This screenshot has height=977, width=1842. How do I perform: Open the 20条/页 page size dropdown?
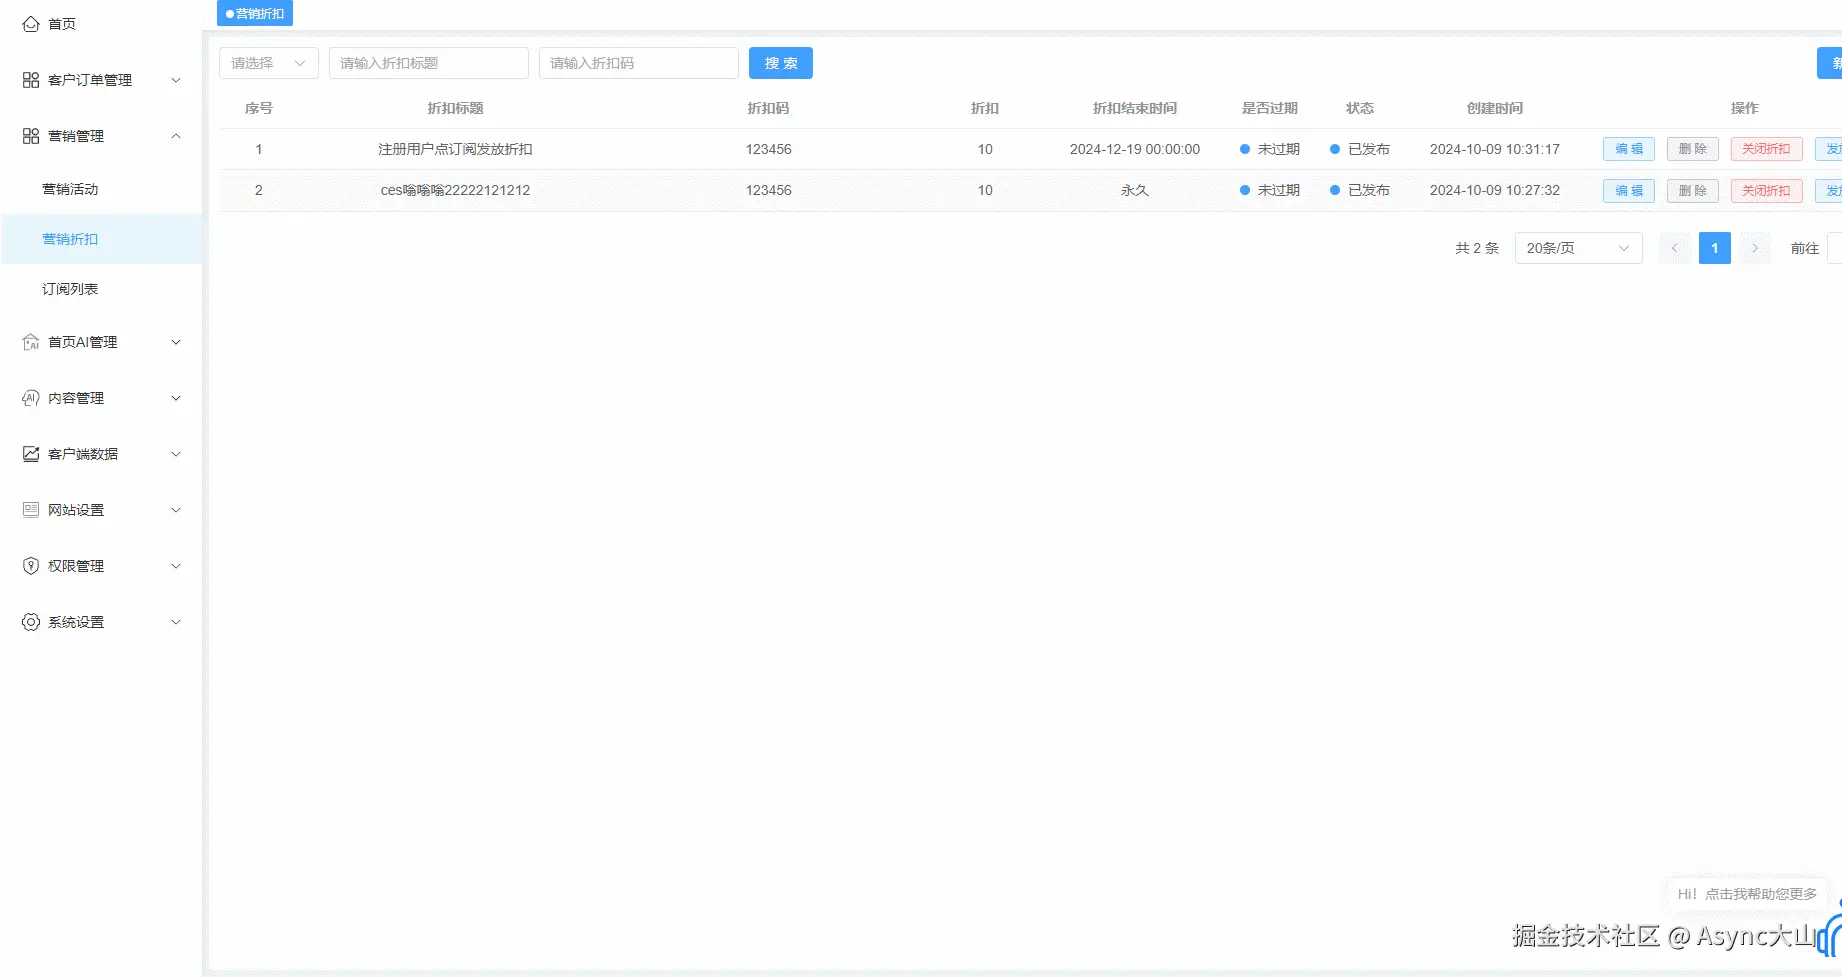tap(1579, 248)
